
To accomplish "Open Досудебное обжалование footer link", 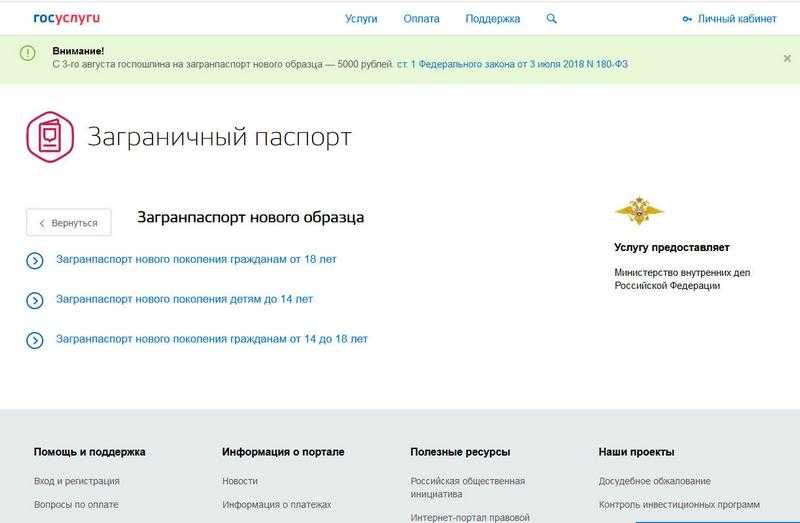I will (654, 481).
